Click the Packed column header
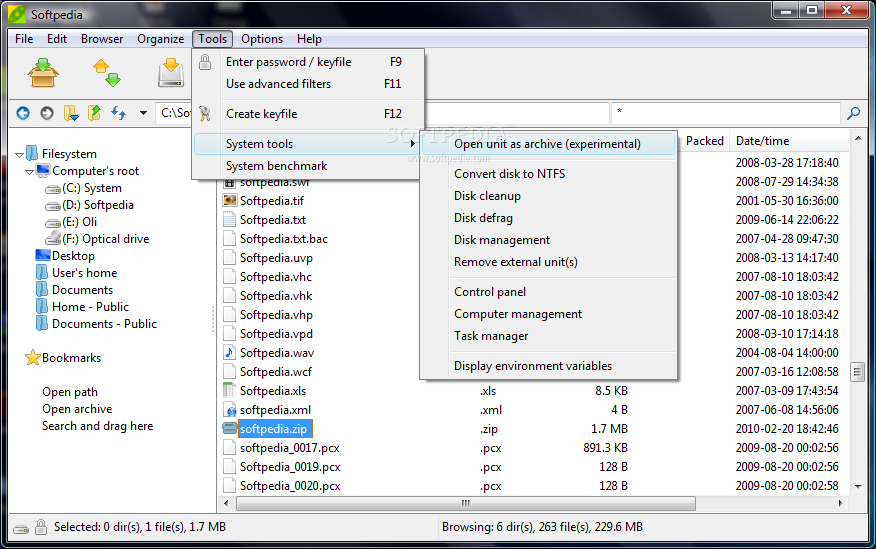Screen dimensions: 876x549 point(704,141)
